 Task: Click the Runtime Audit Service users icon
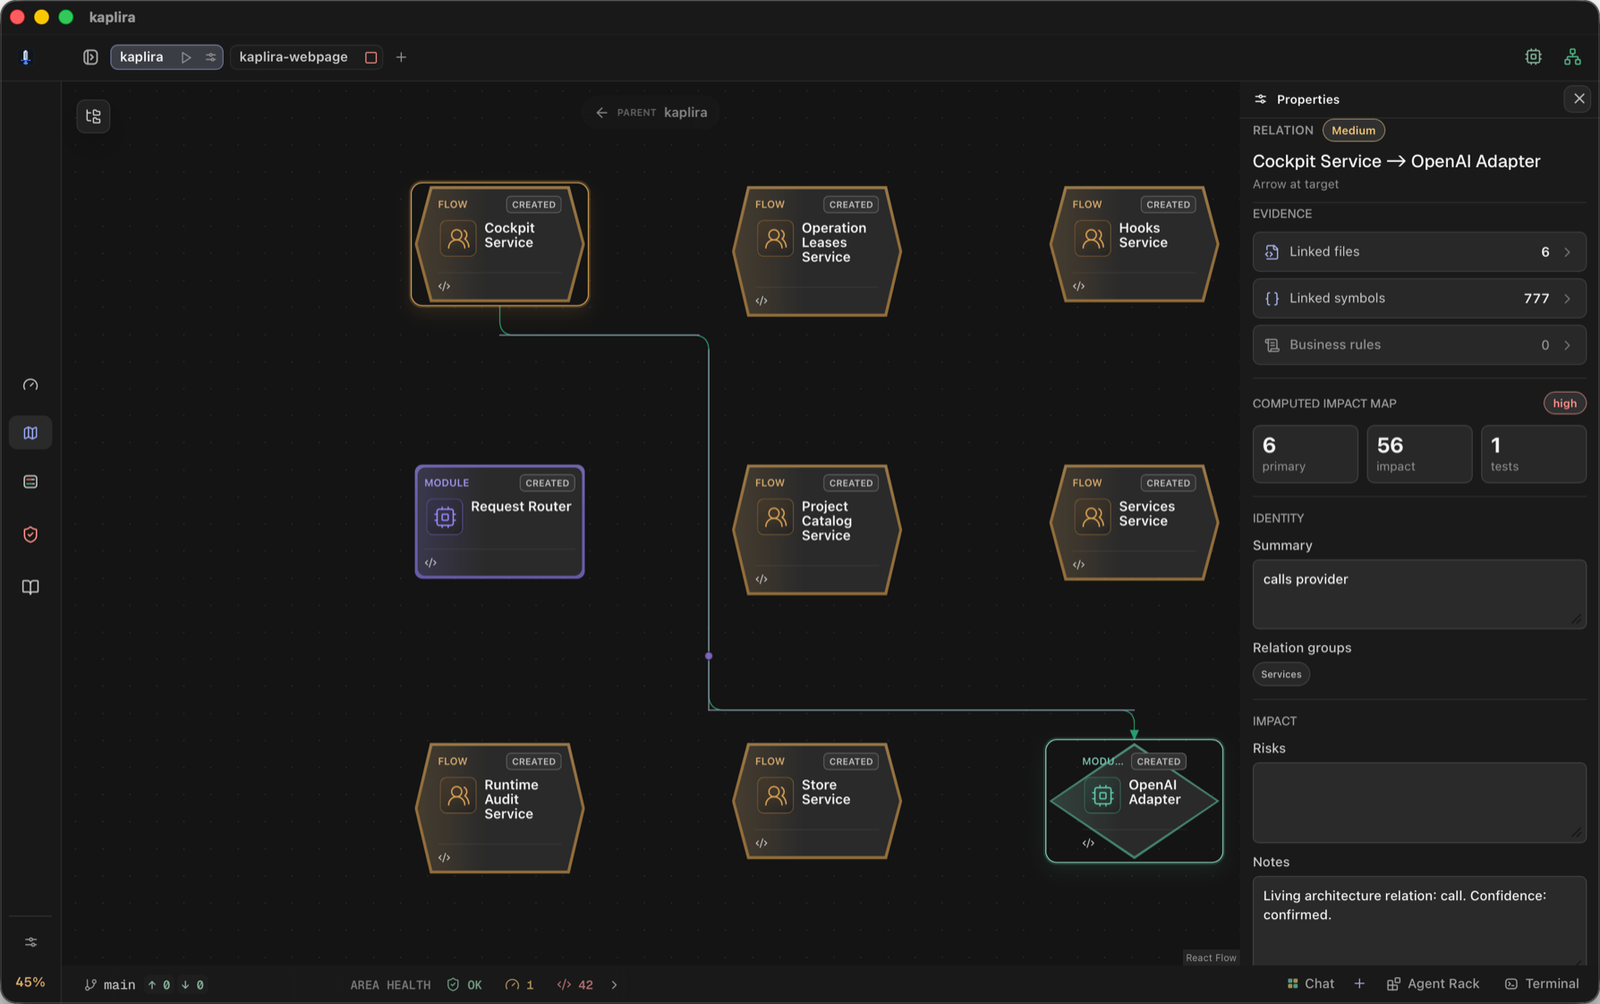[x=458, y=796]
